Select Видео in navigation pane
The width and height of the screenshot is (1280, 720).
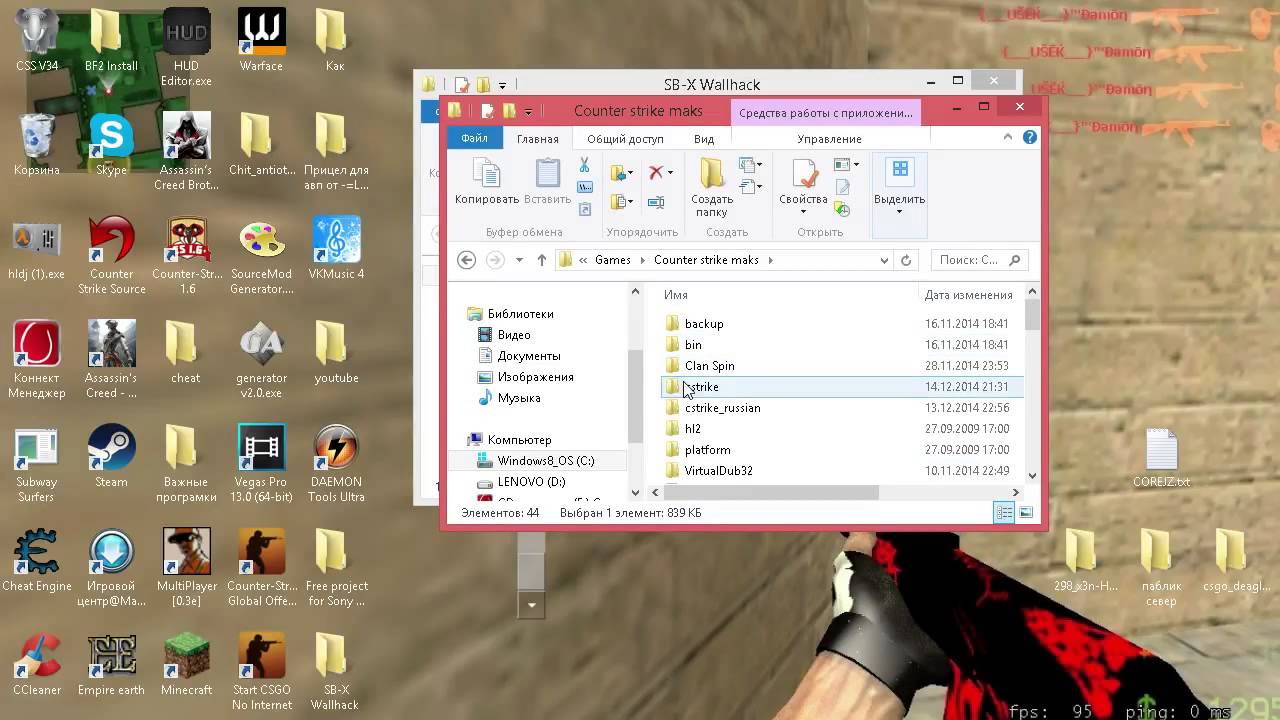pos(514,335)
